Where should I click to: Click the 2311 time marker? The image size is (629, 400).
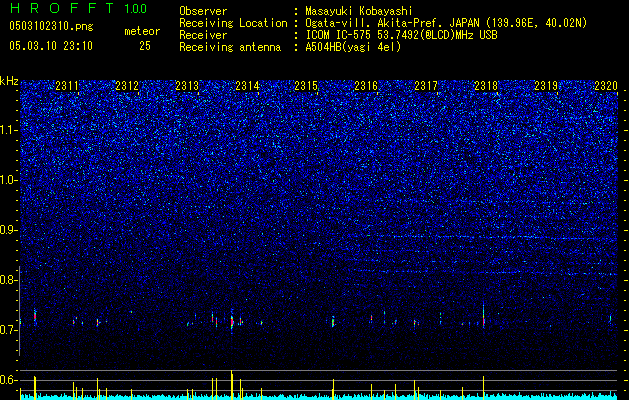pos(67,86)
